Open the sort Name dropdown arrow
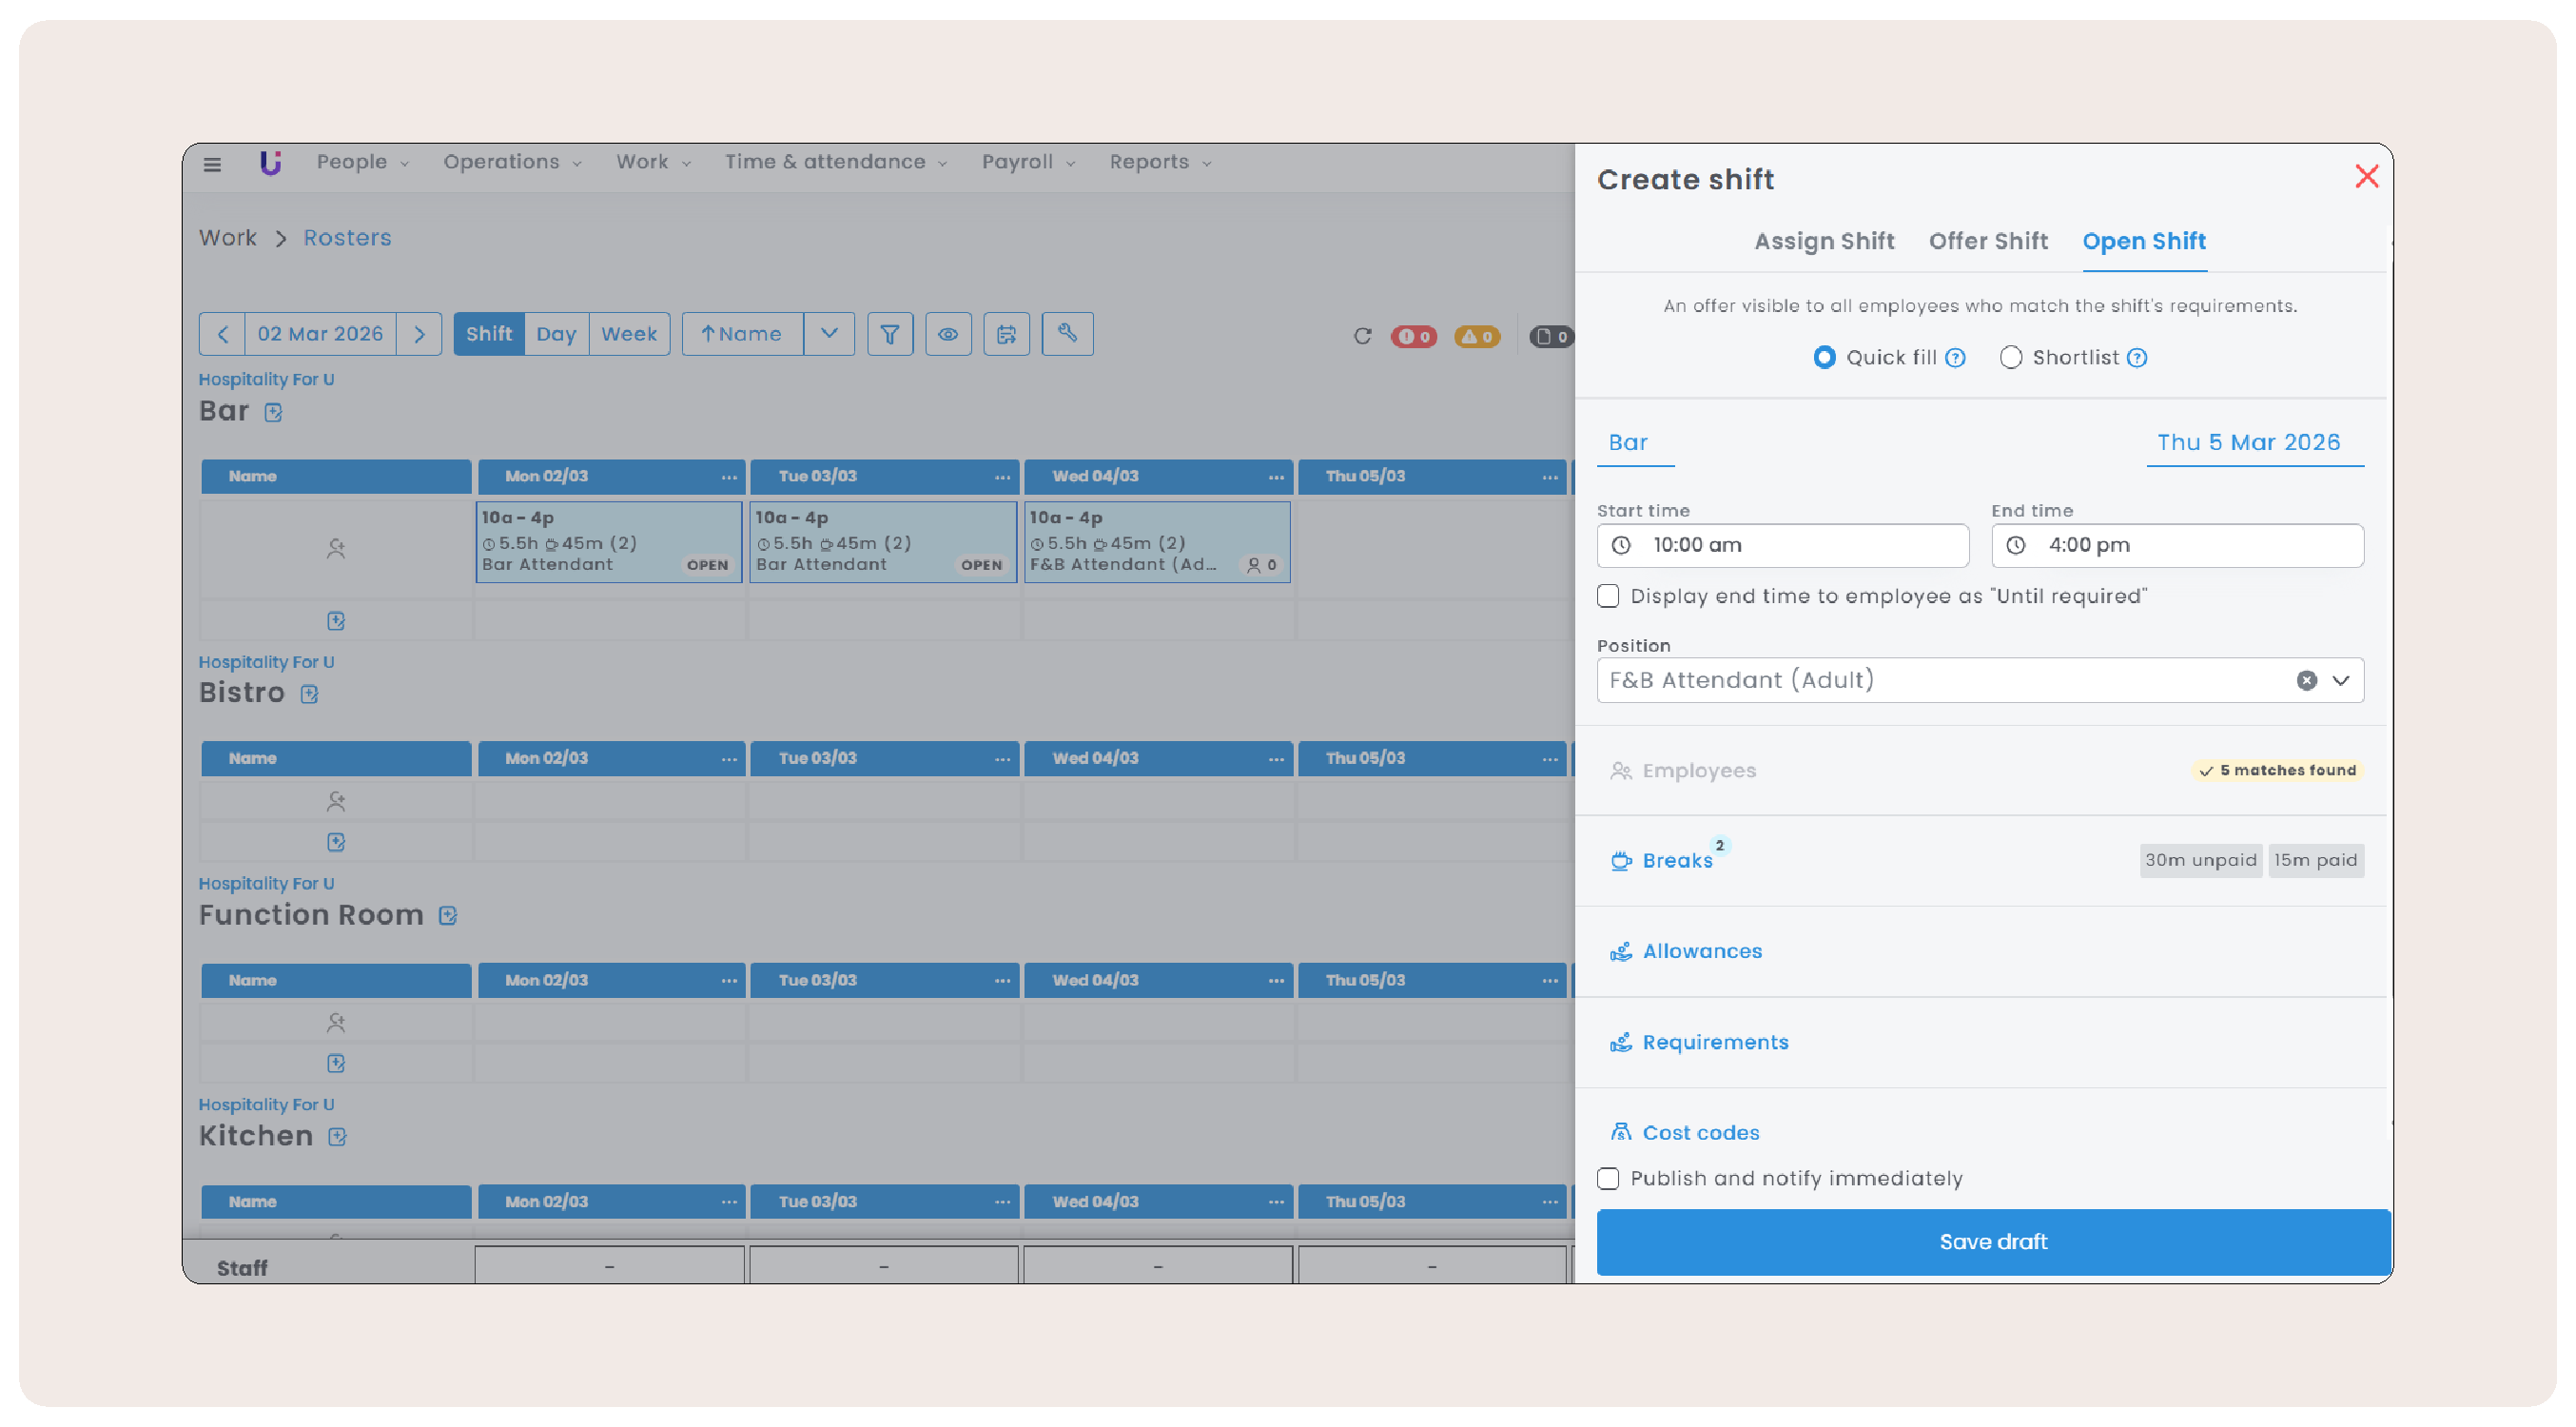Screen dimensions: 2576x1427 (x=829, y=334)
